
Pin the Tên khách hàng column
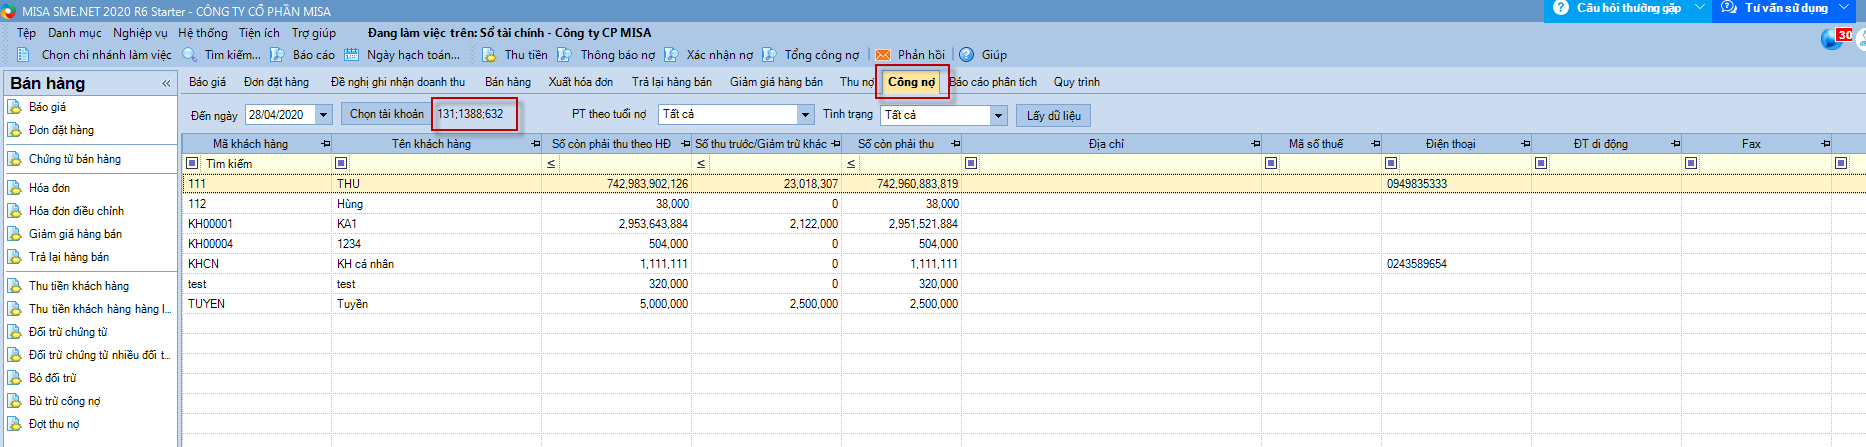[x=536, y=144]
